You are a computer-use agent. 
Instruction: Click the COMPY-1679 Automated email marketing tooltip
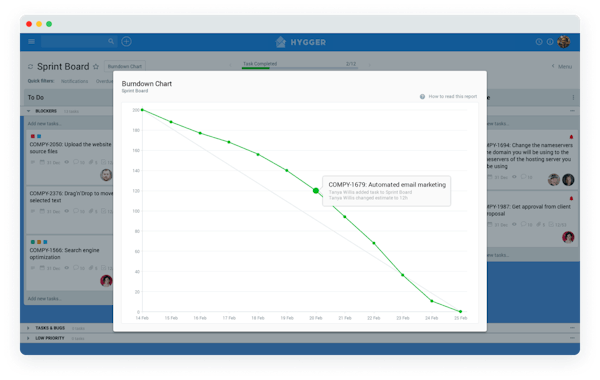[386, 191]
